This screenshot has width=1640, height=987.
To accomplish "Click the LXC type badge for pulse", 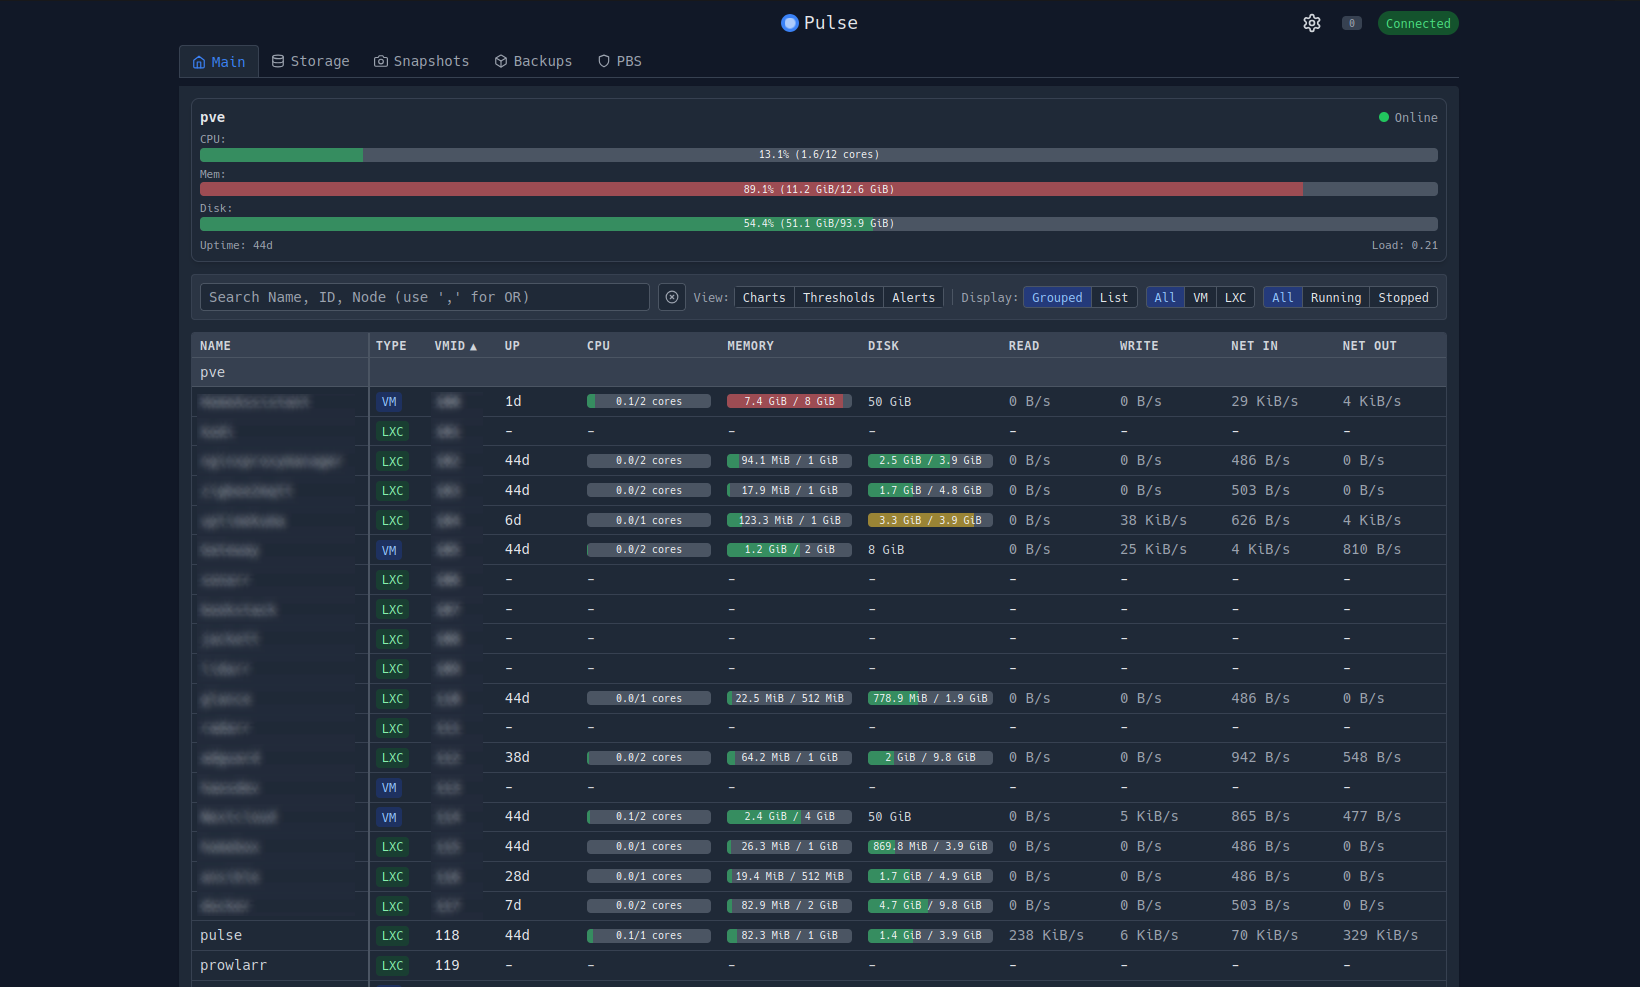I will [x=392, y=936].
